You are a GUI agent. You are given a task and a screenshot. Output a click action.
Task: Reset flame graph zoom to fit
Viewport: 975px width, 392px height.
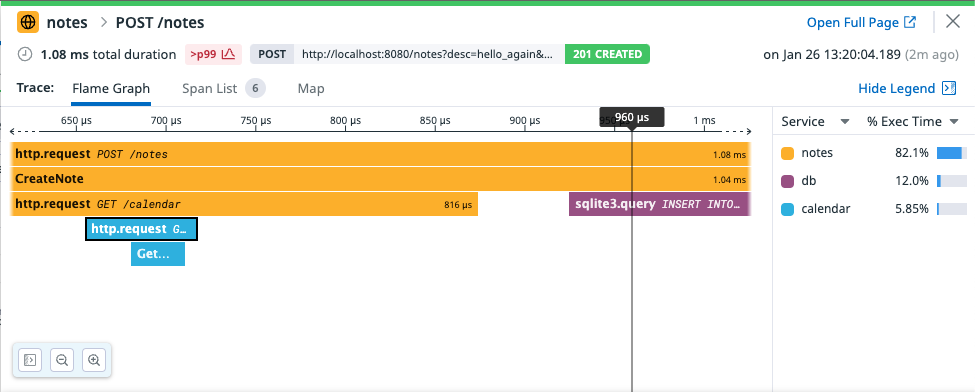point(30,360)
